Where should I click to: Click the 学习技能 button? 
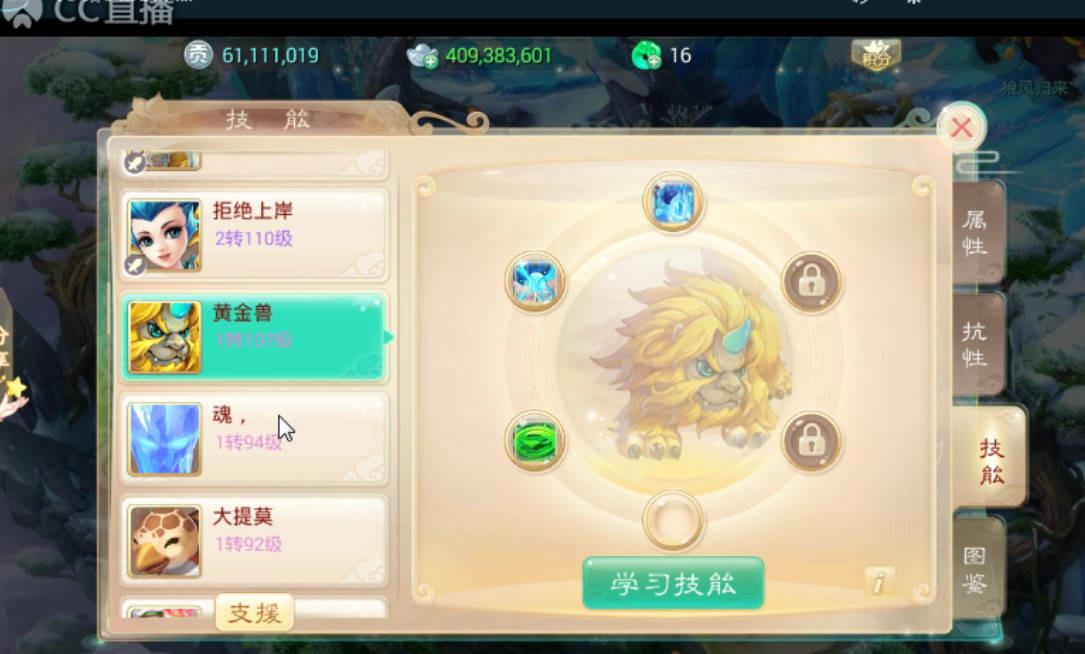(x=673, y=583)
